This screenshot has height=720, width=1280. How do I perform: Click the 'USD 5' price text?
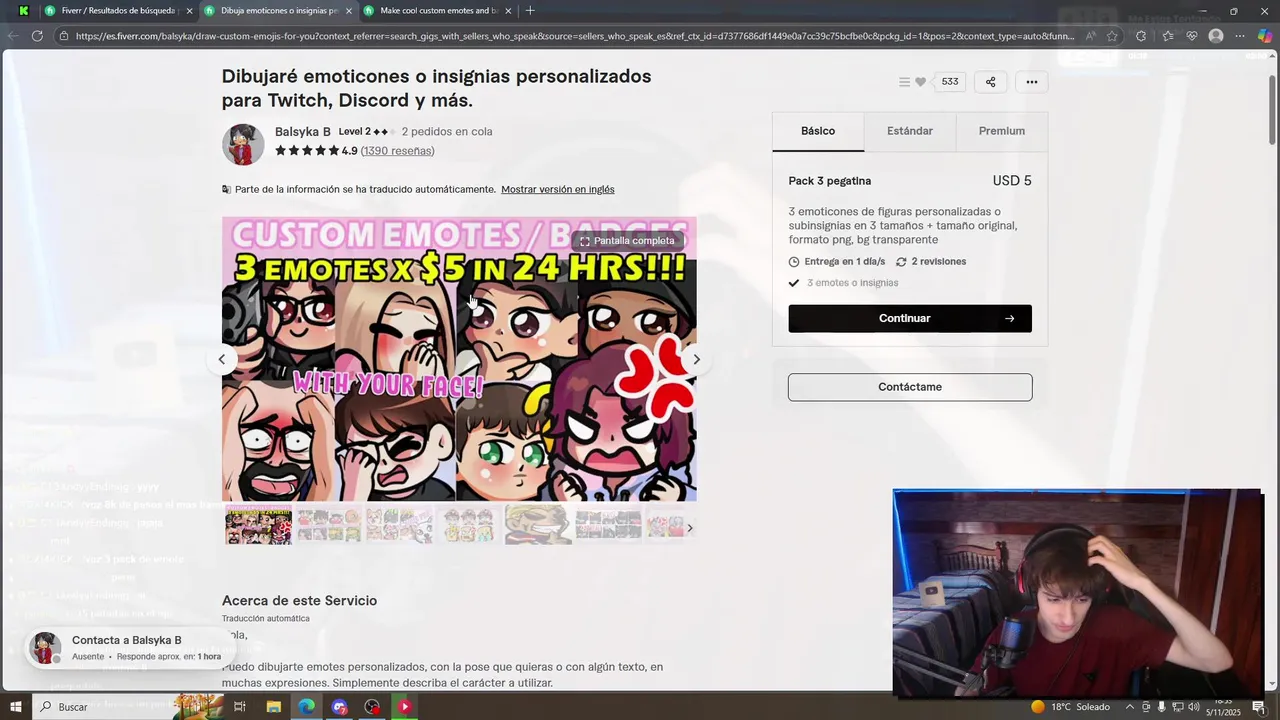[1012, 181]
